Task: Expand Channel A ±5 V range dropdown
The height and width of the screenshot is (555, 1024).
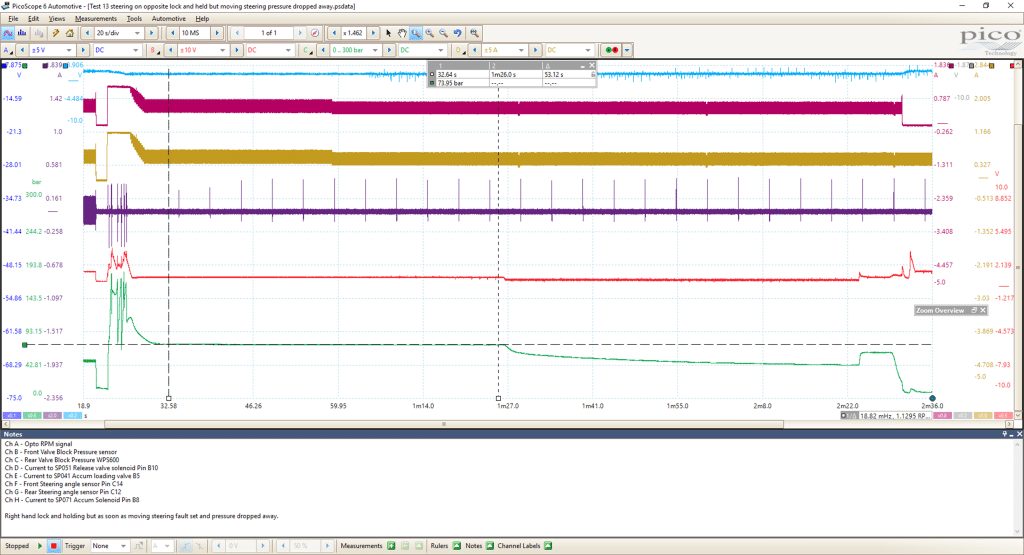Action: [x=52, y=50]
